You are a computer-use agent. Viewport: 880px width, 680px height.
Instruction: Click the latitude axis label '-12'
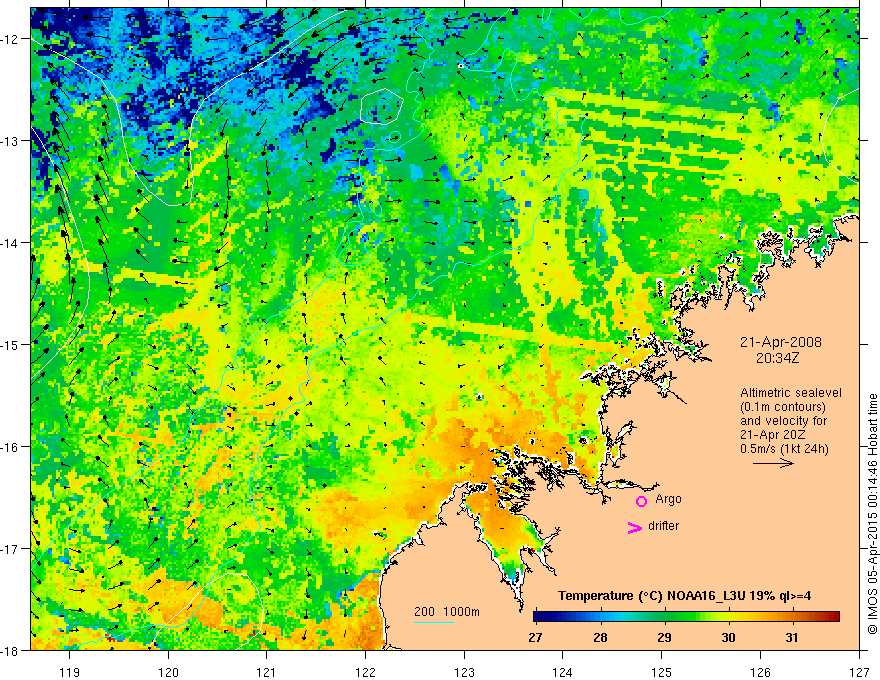tap(11, 39)
